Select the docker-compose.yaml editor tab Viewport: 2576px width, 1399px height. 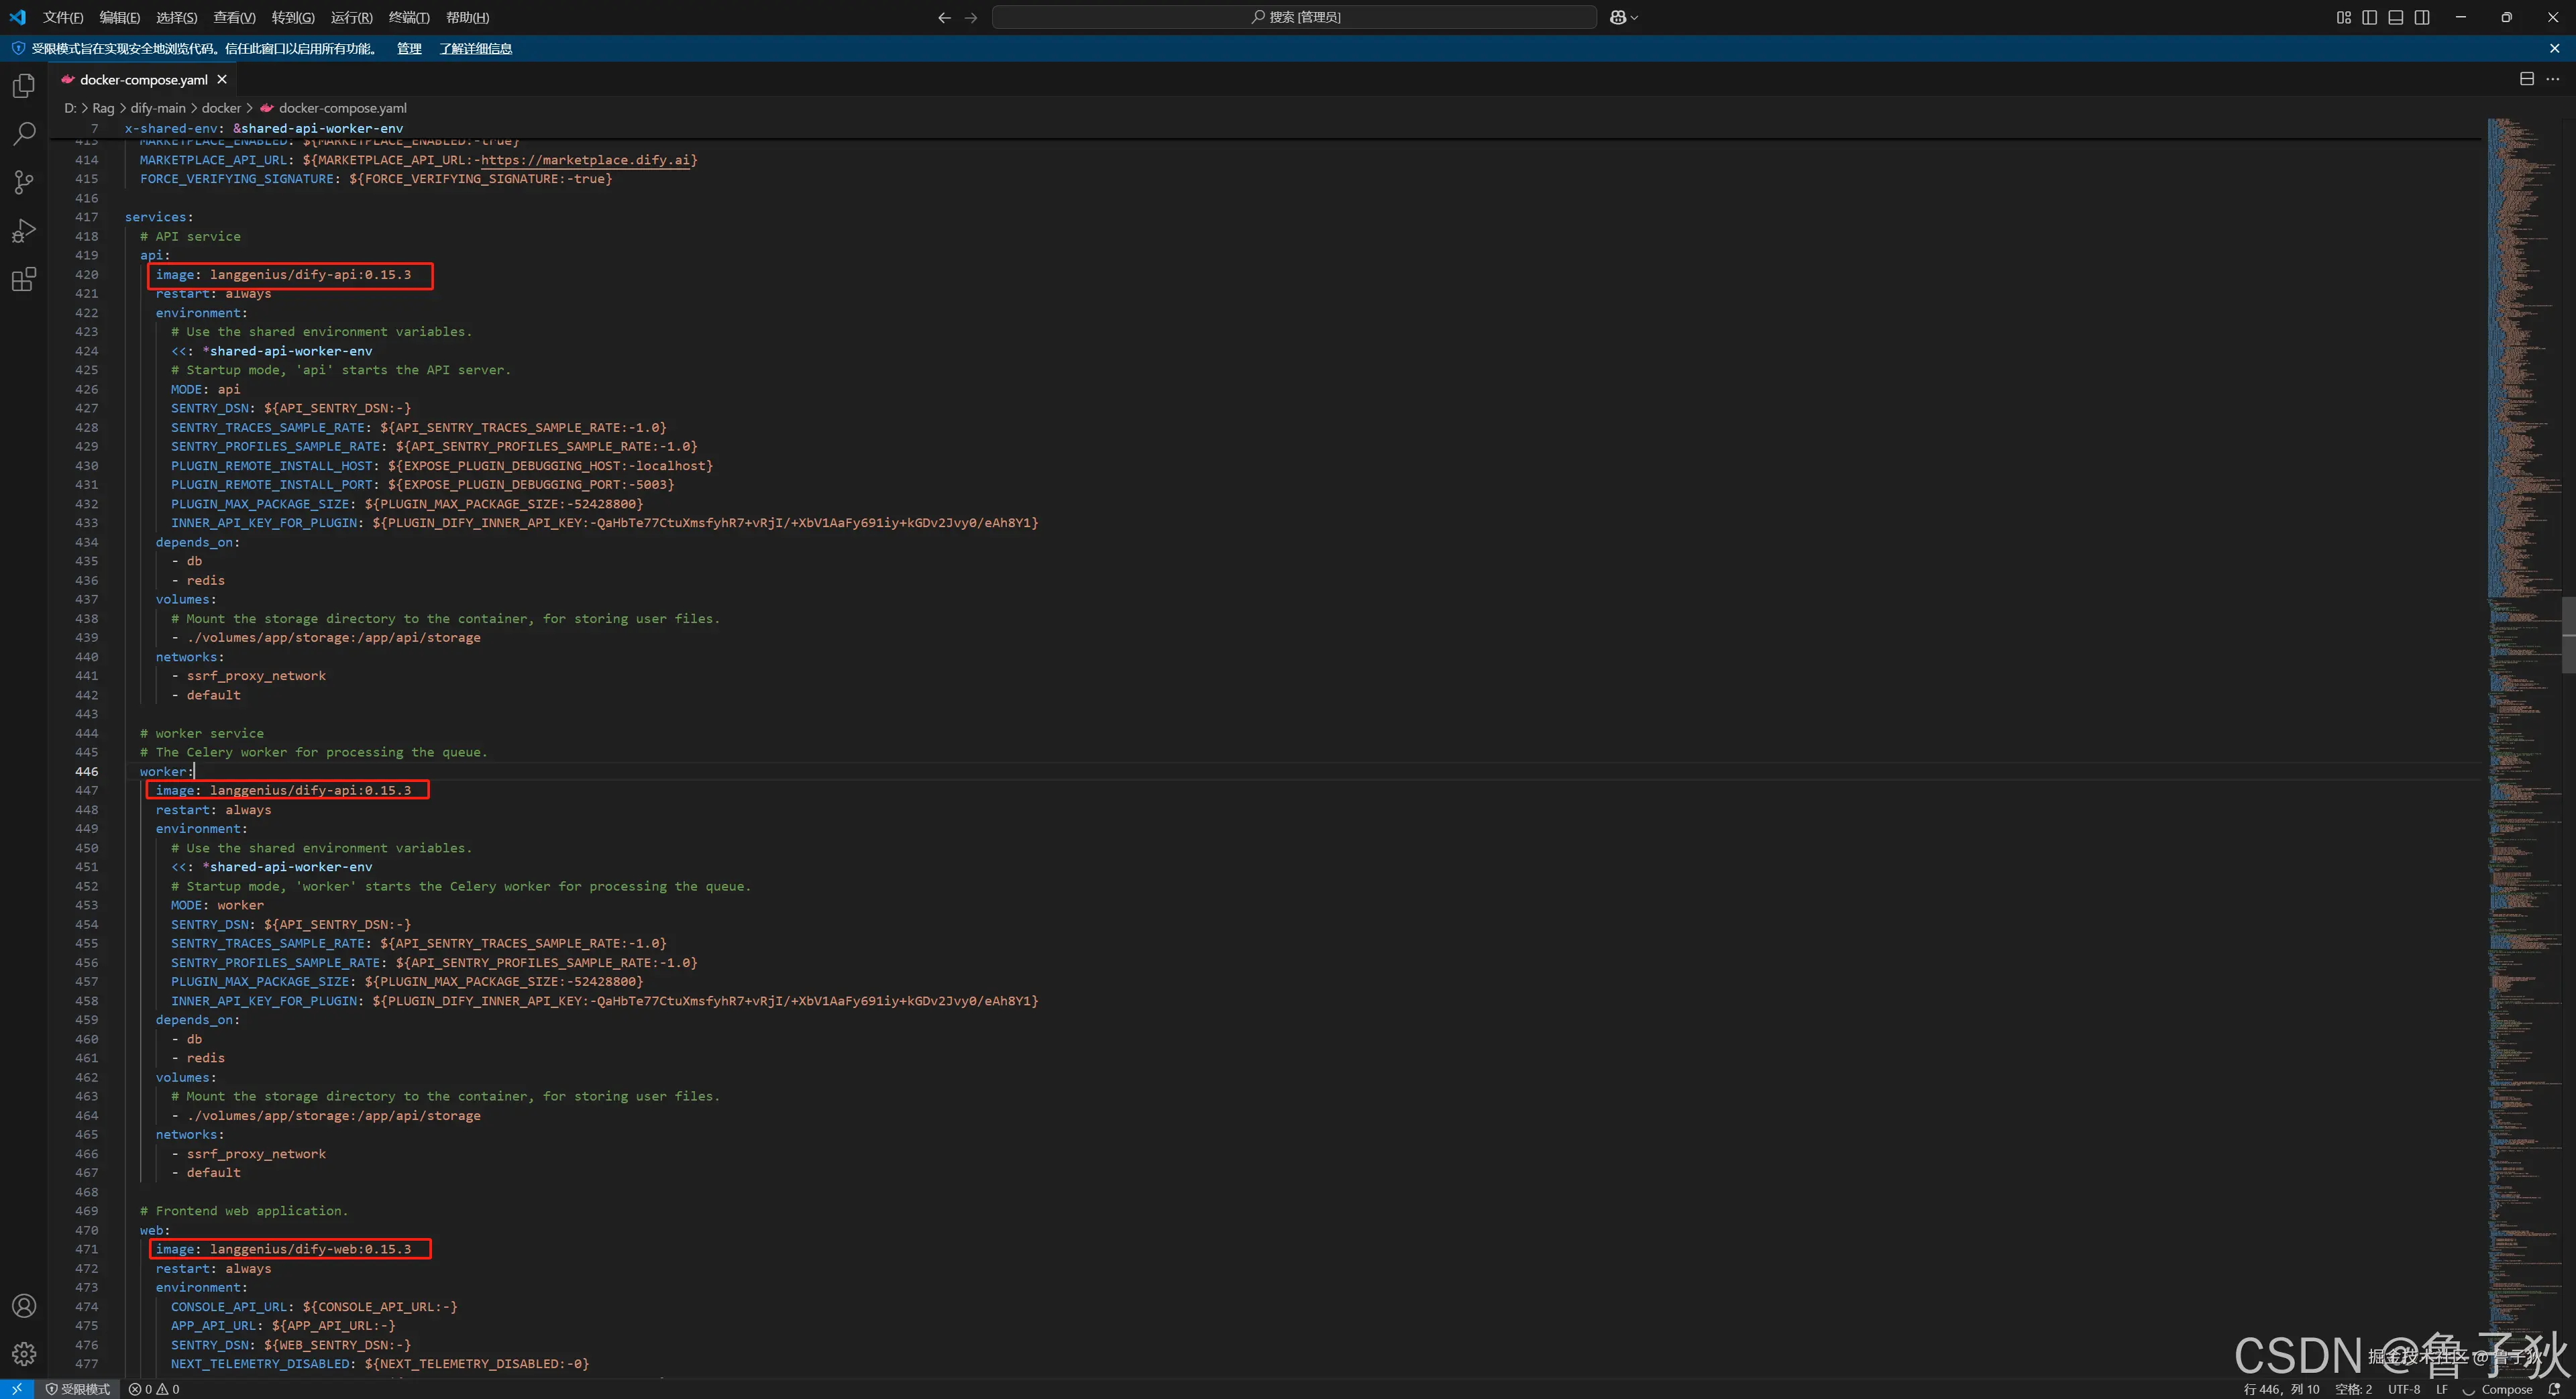coord(143,79)
